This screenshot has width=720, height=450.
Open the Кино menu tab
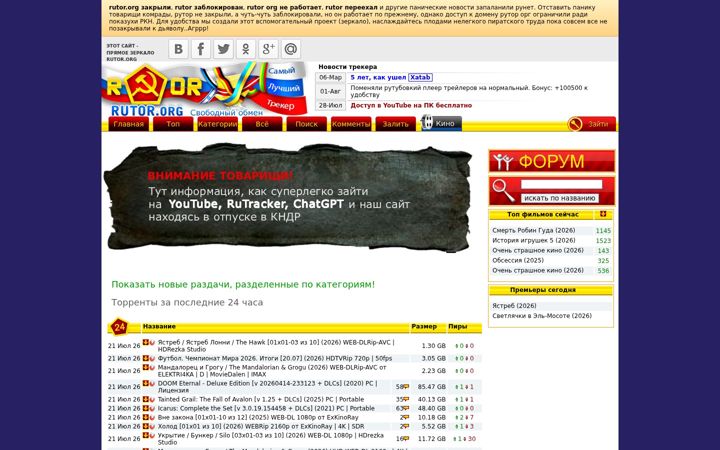click(442, 124)
